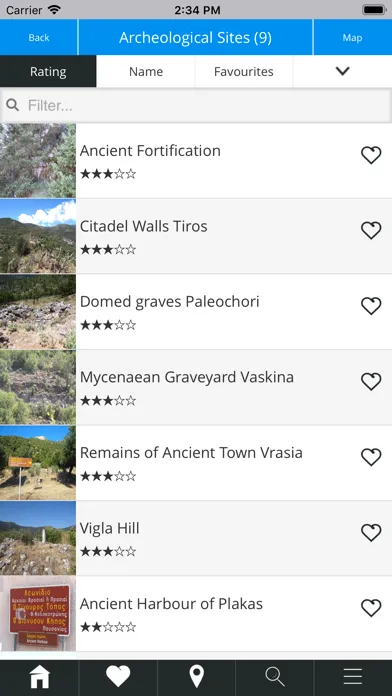Add Ancient Harbour of Plakas to favourites
This screenshot has width=392, height=696.
[x=371, y=608]
